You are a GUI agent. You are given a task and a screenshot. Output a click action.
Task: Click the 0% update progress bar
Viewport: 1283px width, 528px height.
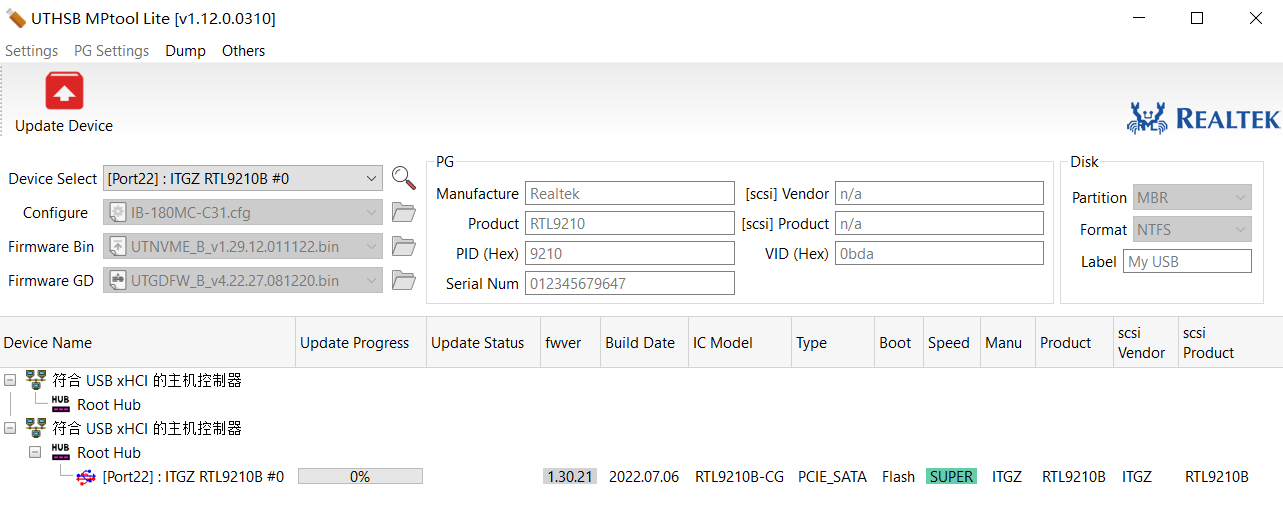(360, 477)
